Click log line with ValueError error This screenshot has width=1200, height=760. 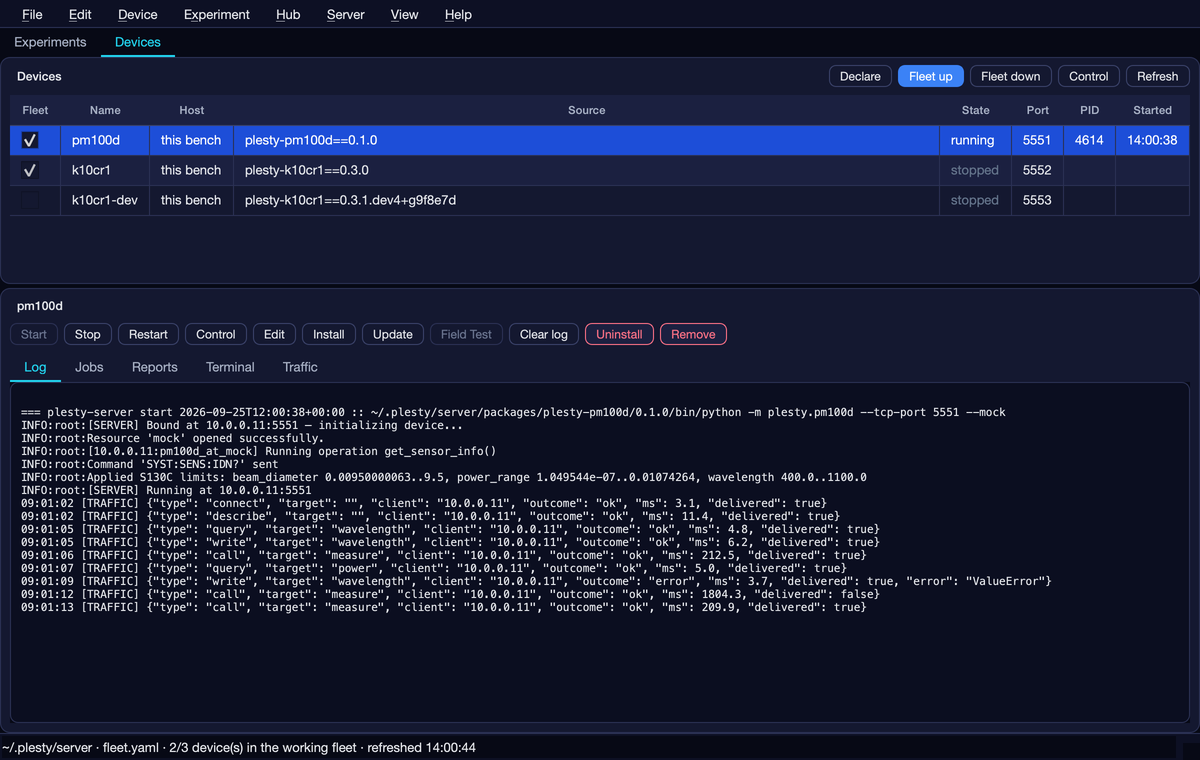536,581
